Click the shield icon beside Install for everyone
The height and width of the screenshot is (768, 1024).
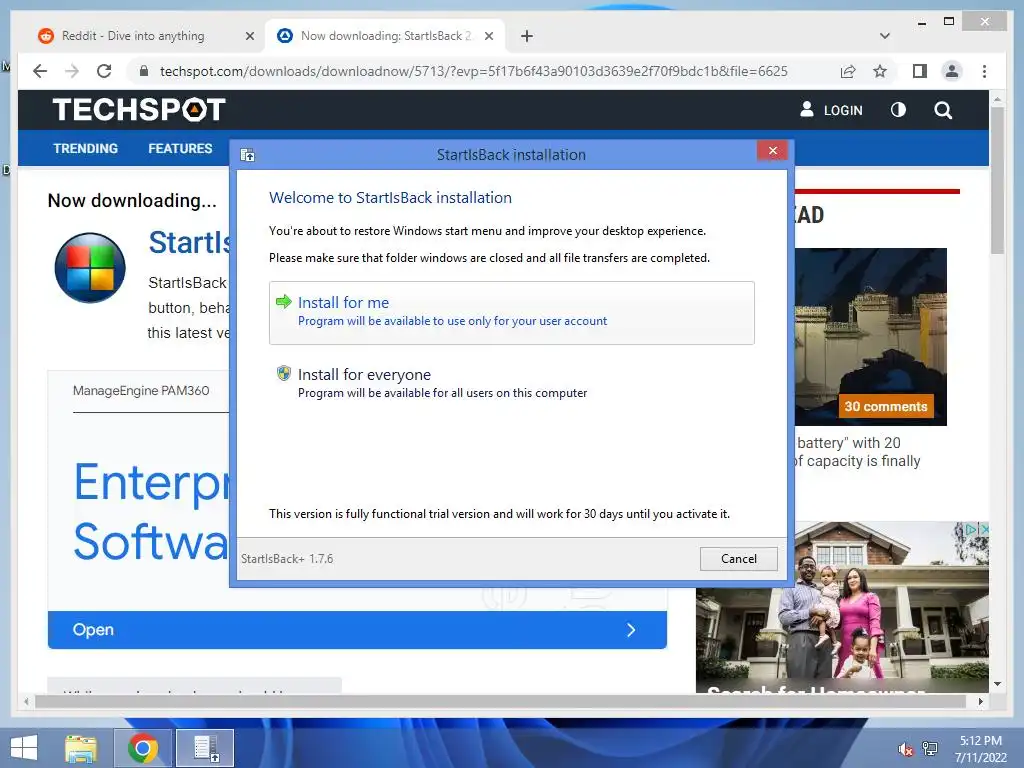point(283,374)
